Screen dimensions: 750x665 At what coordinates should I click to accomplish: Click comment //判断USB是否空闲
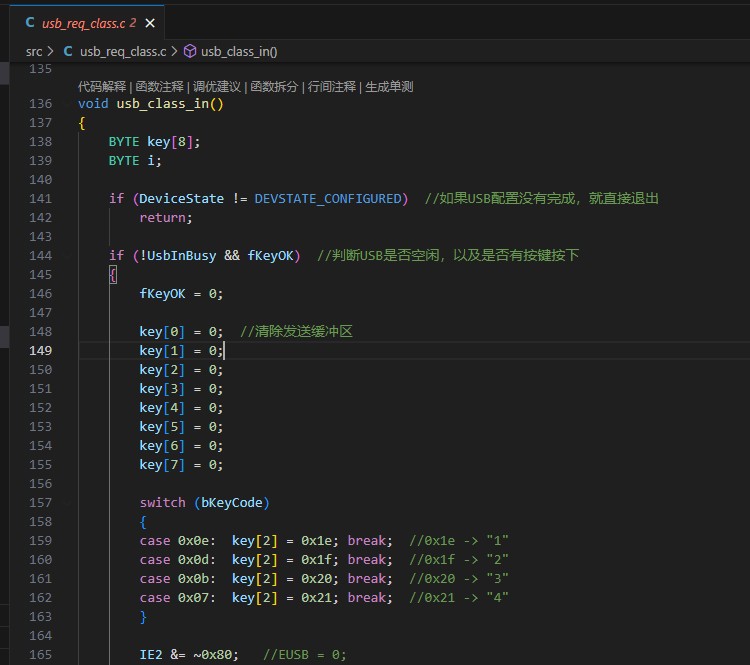pyautogui.click(x=448, y=255)
